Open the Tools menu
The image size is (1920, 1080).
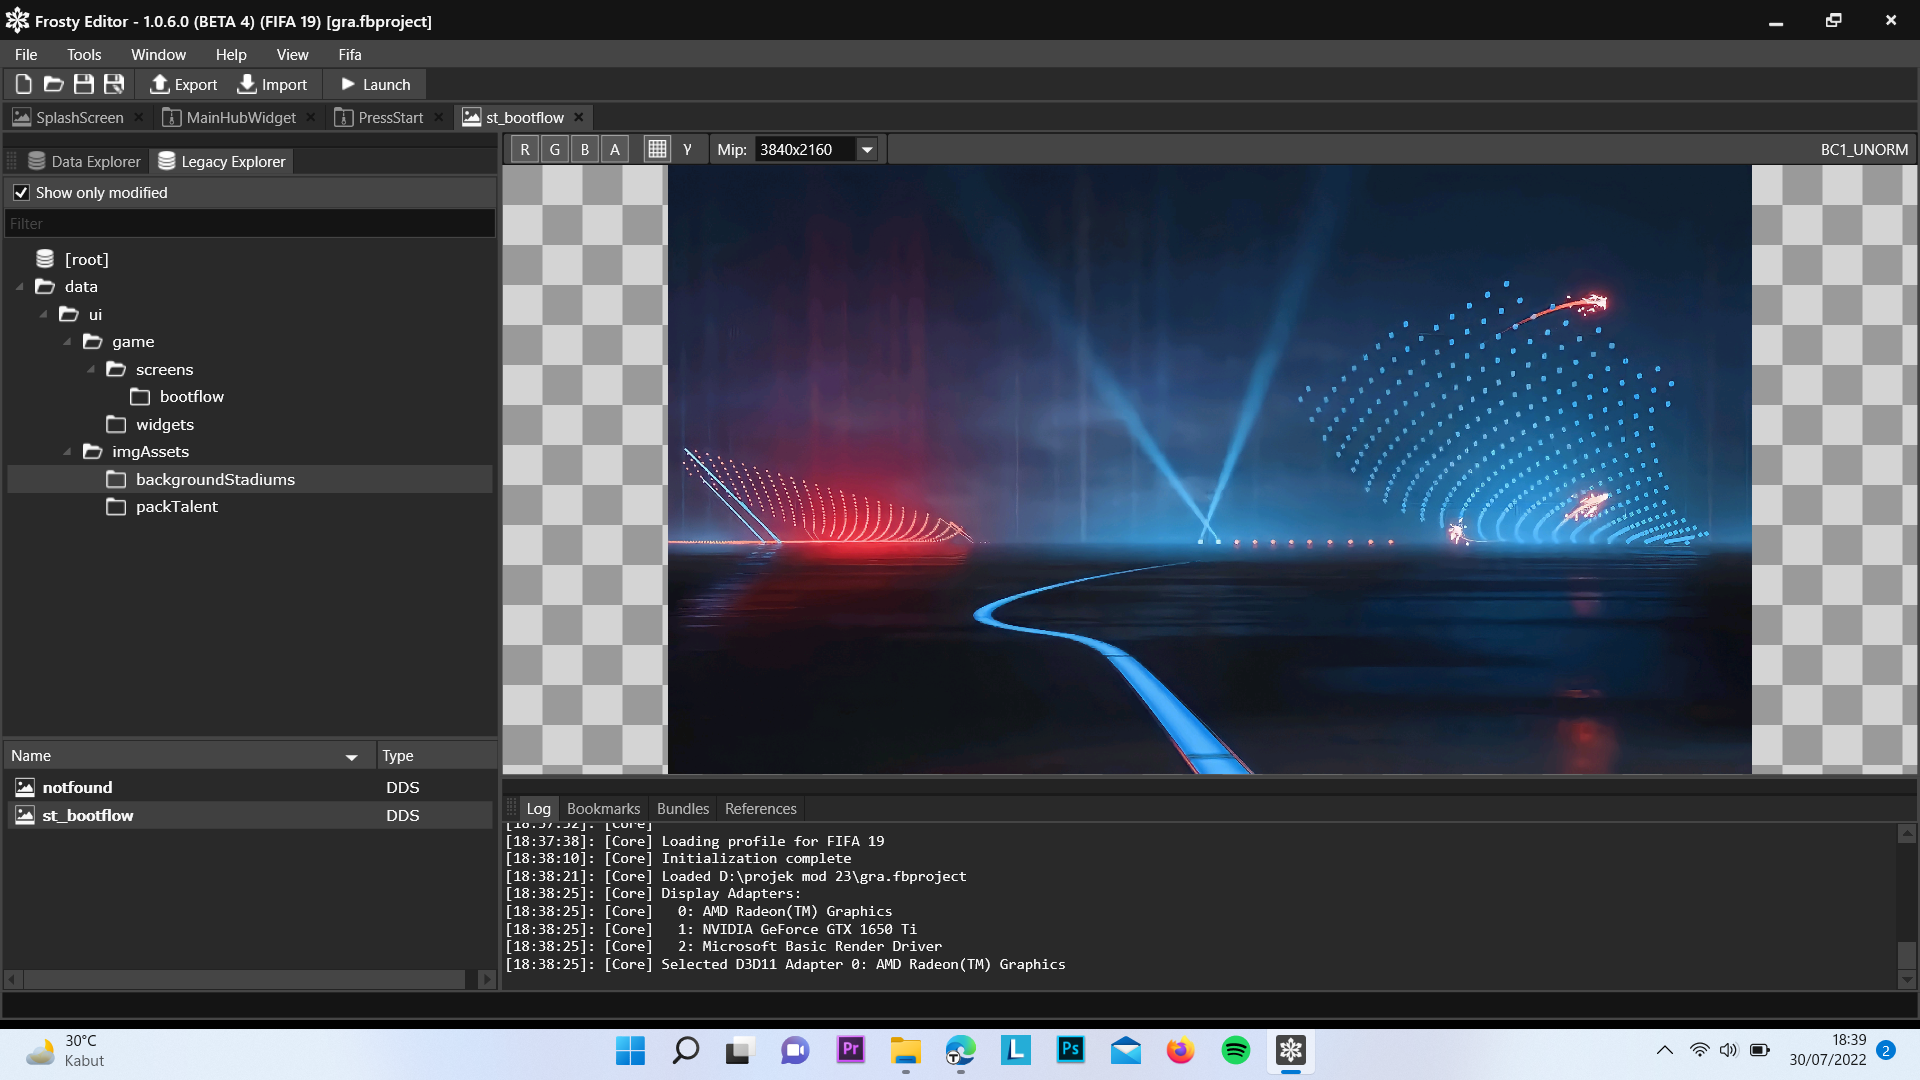pos(84,54)
